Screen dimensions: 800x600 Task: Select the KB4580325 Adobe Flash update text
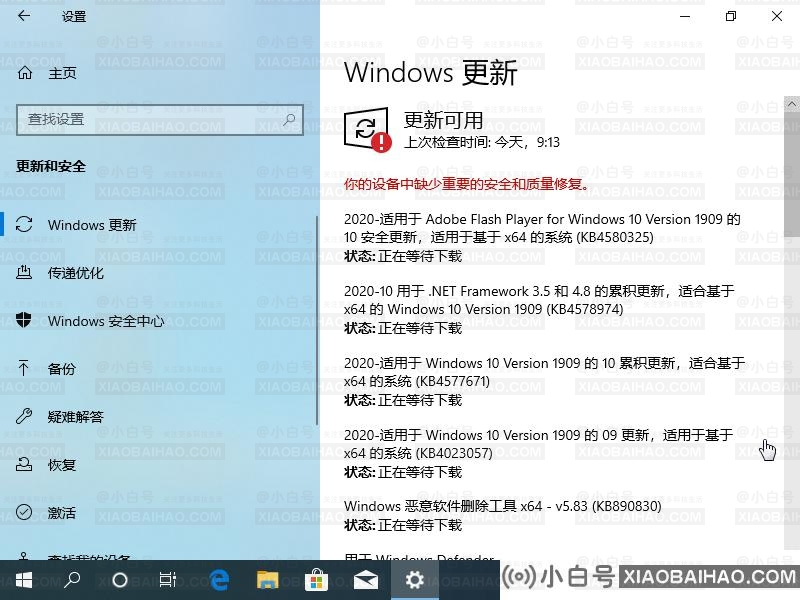click(x=542, y=228)
